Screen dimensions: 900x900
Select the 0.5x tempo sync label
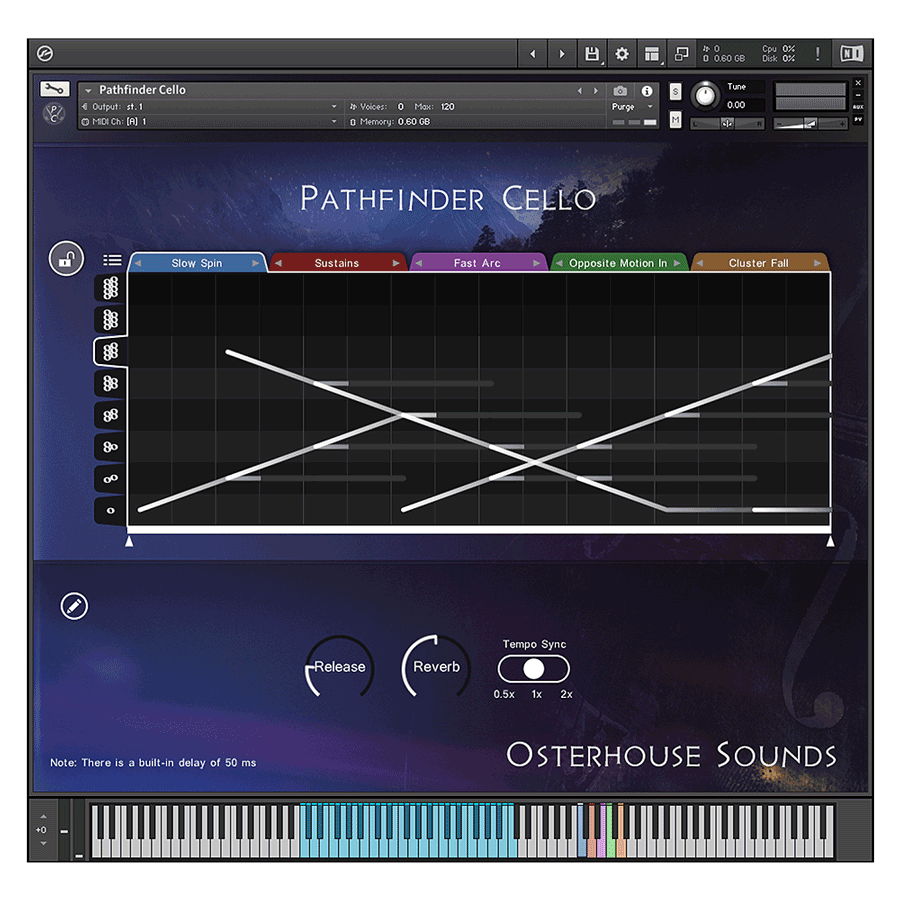click(x=504, y=695)
